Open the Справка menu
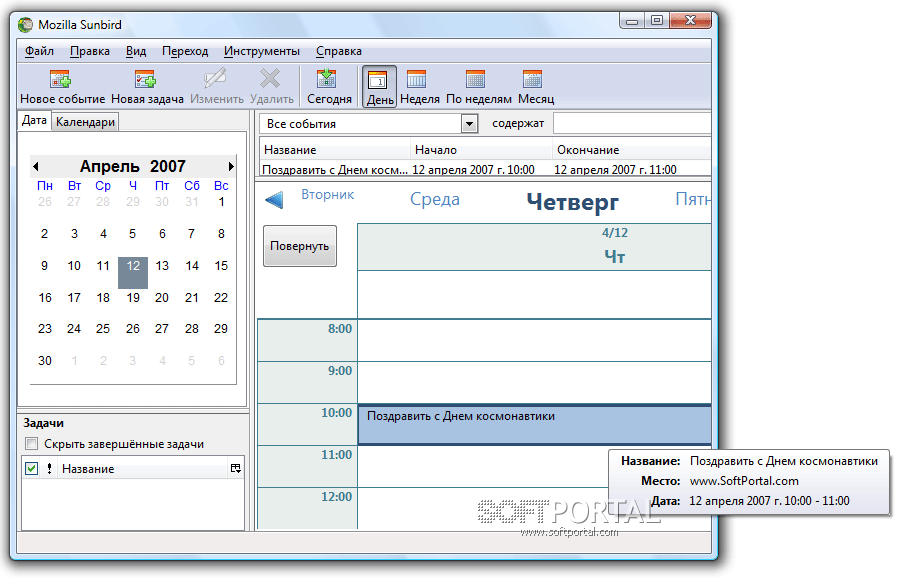 338,51
